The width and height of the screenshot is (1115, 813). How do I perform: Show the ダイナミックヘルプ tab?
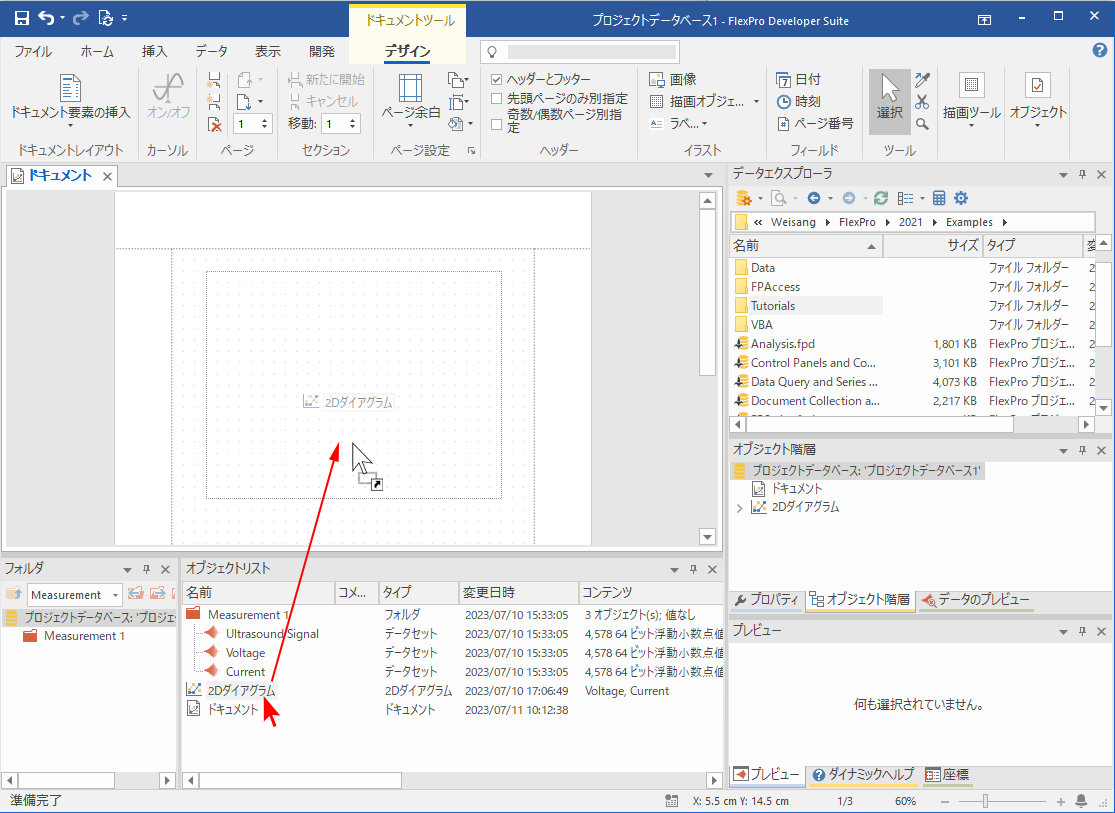(x=863, y=775)
